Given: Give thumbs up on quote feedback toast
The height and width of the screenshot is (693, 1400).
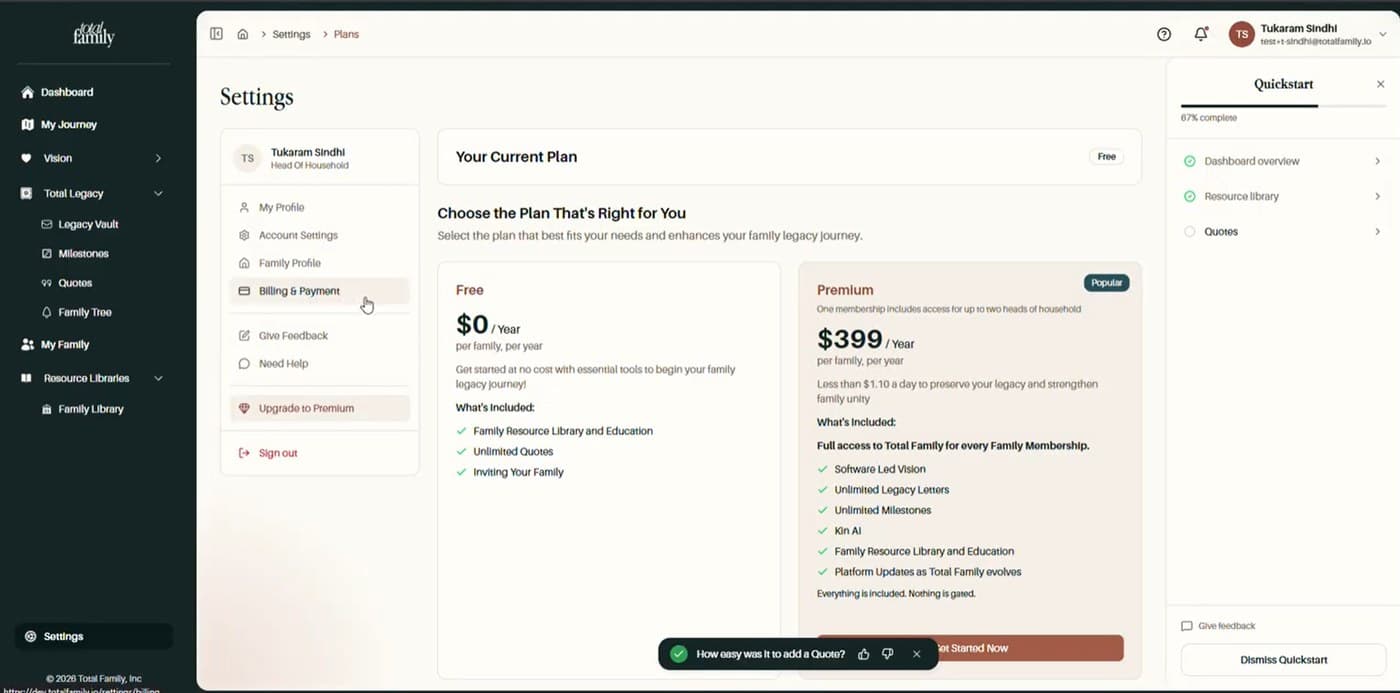Looking at the screenshot, I should click(864, 654).
